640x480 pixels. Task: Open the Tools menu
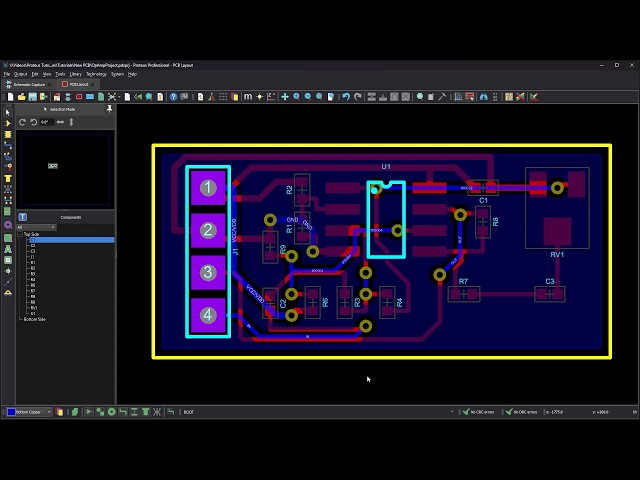click(60, 74)
